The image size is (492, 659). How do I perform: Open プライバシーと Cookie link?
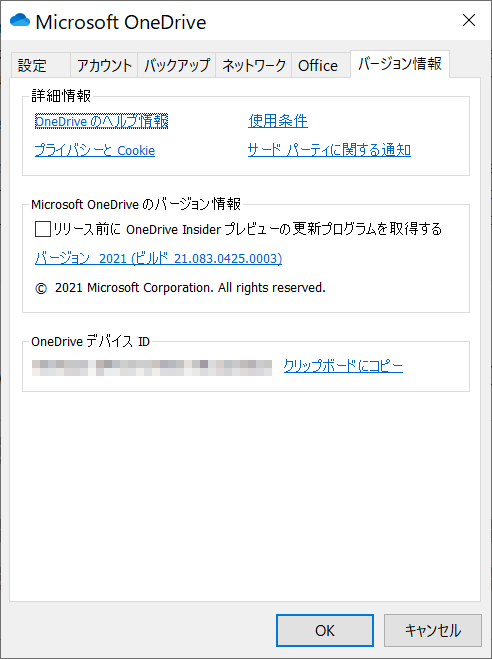coord(95,150)
